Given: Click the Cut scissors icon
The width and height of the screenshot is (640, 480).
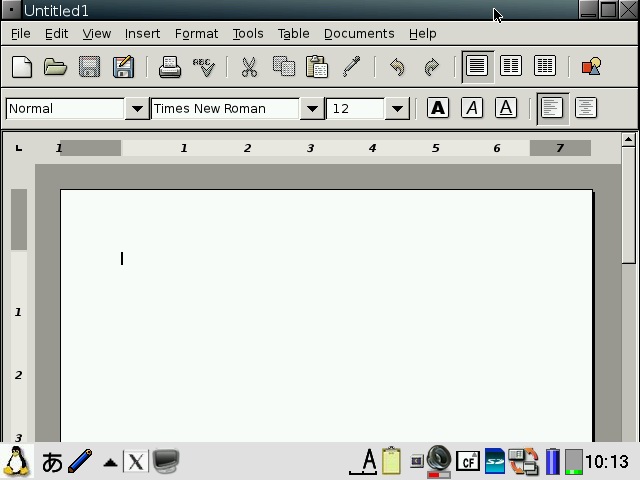Looking at the screenshot, I should 249,67.
